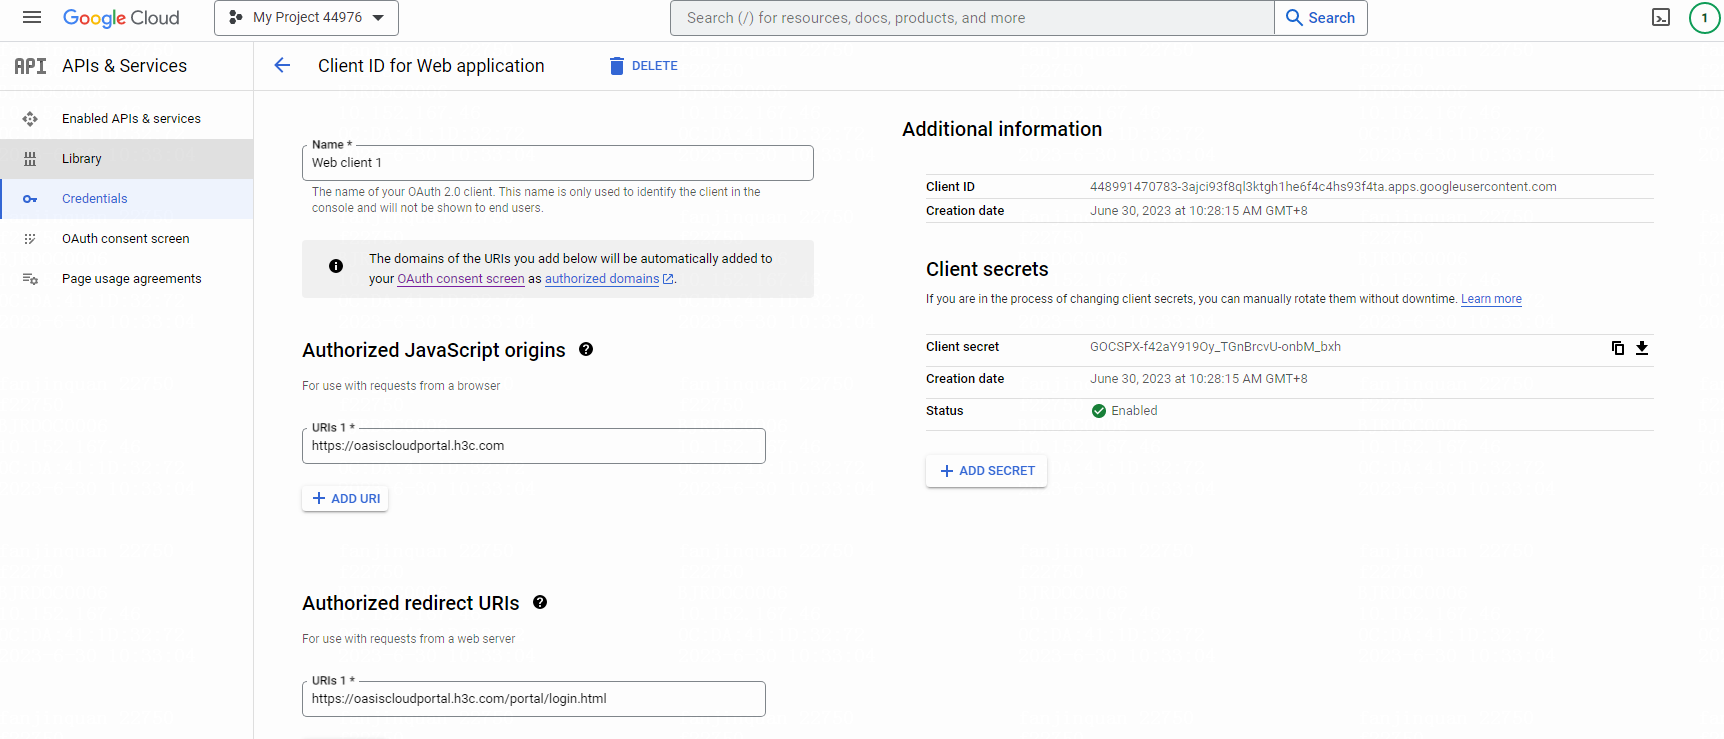Click the Enabled APIs sidebar icon

coord(30,119)
